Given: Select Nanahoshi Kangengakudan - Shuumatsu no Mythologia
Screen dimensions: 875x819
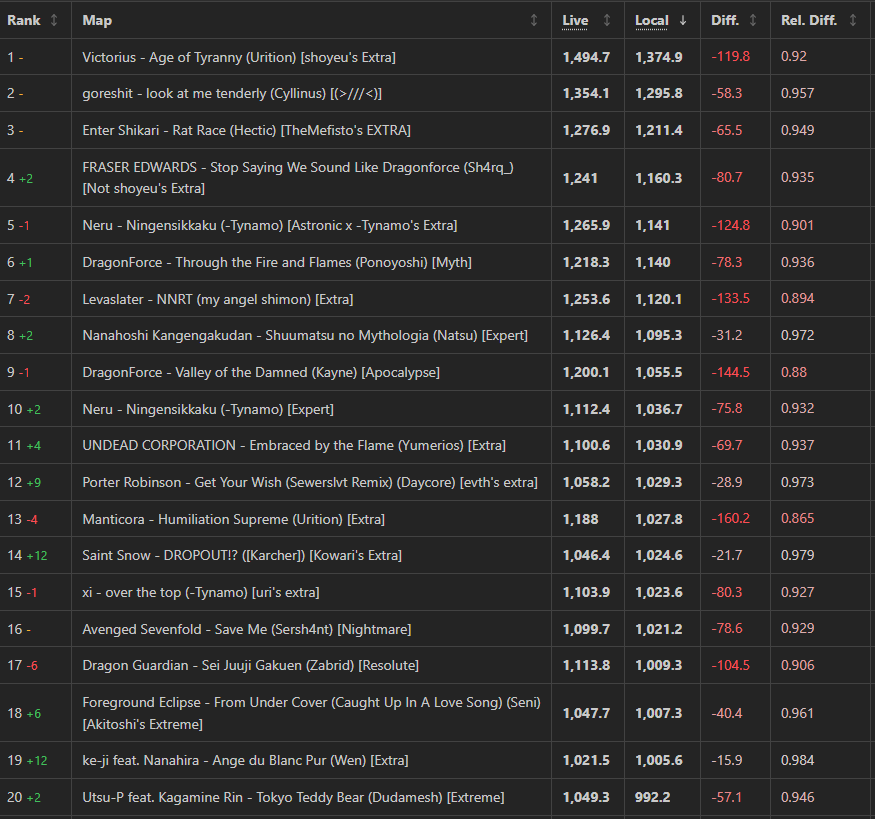Looking at the screenshot, I should point(305,335).
